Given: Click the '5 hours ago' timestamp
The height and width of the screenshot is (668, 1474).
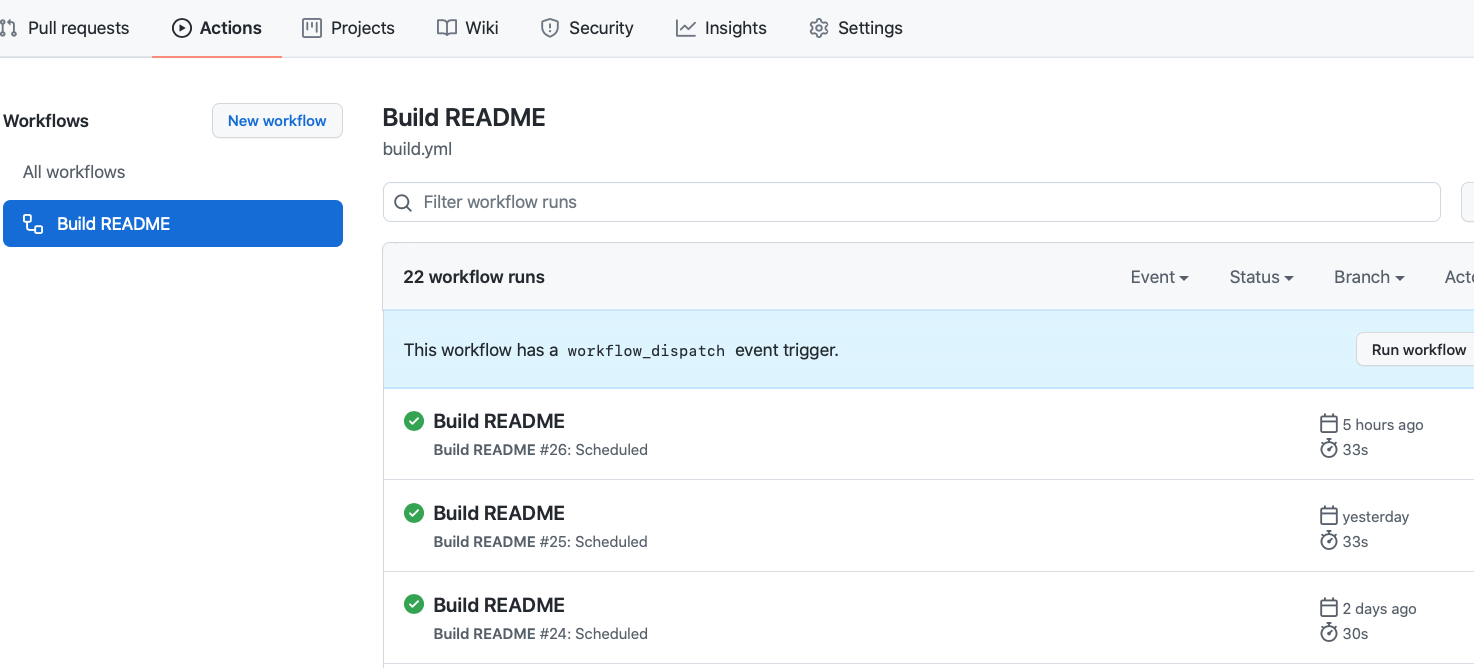Looking at the screenshot, I should point(1383,424).
